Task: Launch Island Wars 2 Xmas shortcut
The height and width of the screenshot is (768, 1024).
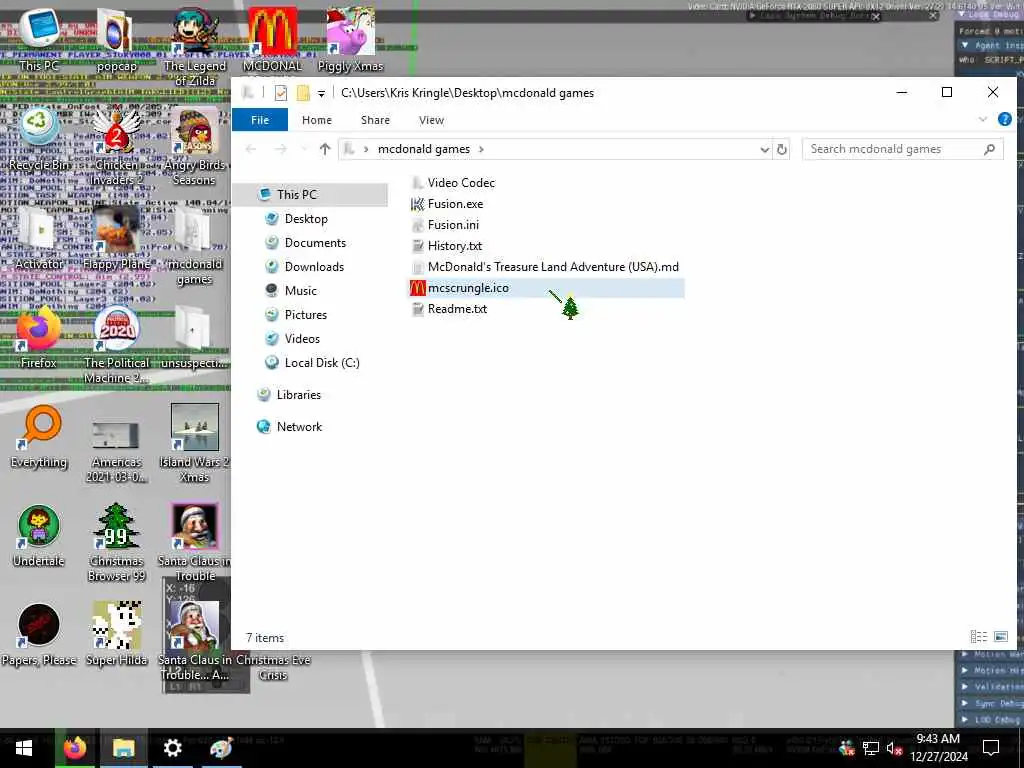Action: click(194, 444)
